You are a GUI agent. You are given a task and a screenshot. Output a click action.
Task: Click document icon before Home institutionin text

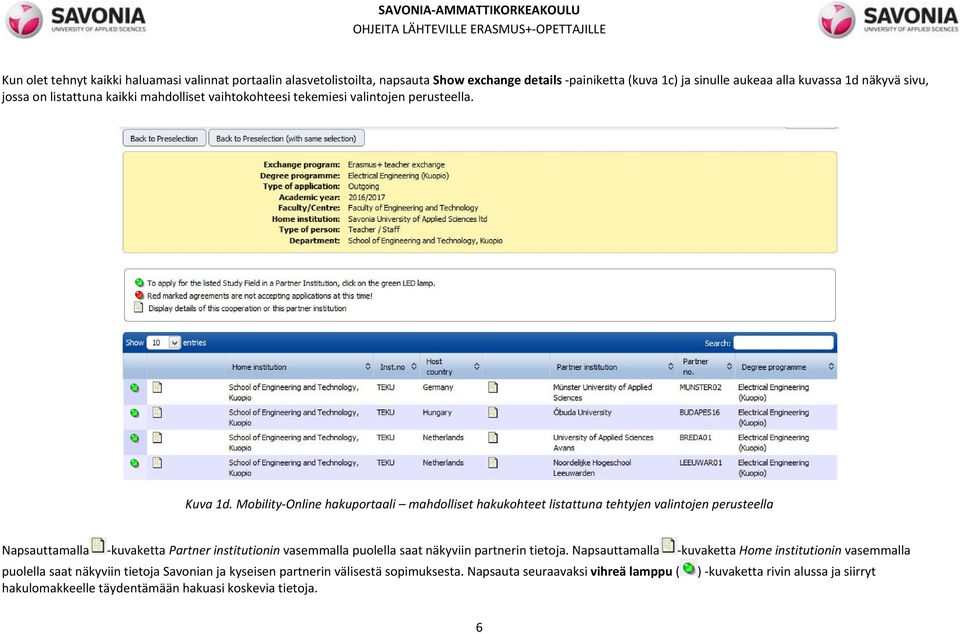point(668,545)
